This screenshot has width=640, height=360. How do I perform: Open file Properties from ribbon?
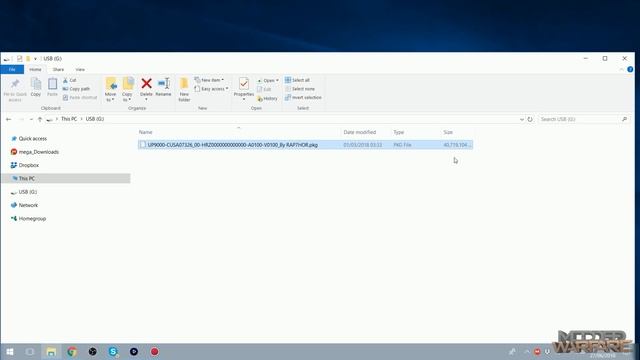(244, 89)
